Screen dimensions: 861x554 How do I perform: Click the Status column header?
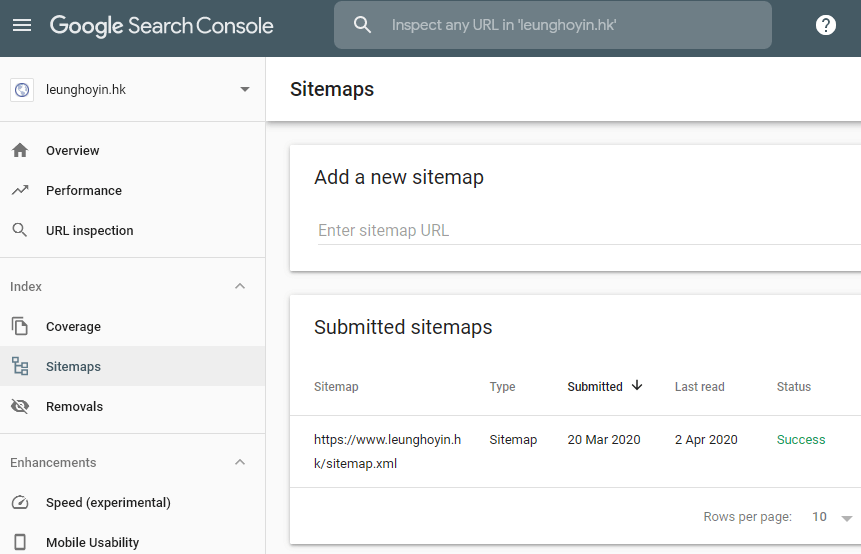click(x=794, y=387)
